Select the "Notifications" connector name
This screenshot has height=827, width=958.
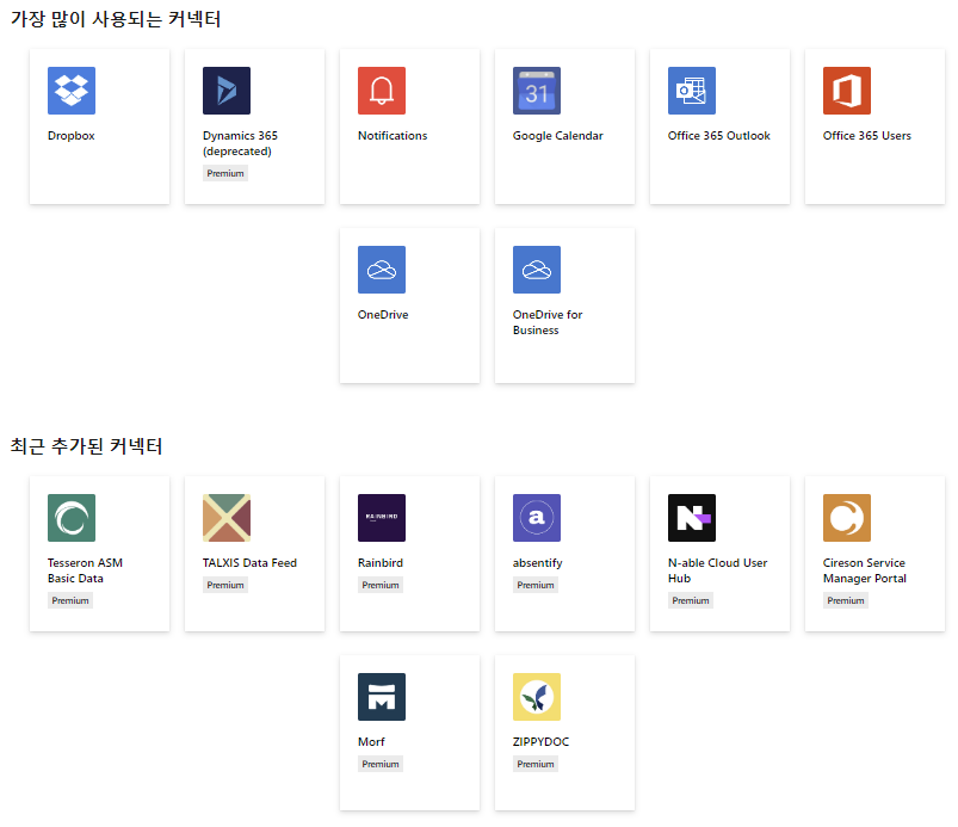click(x=393, y=136)
